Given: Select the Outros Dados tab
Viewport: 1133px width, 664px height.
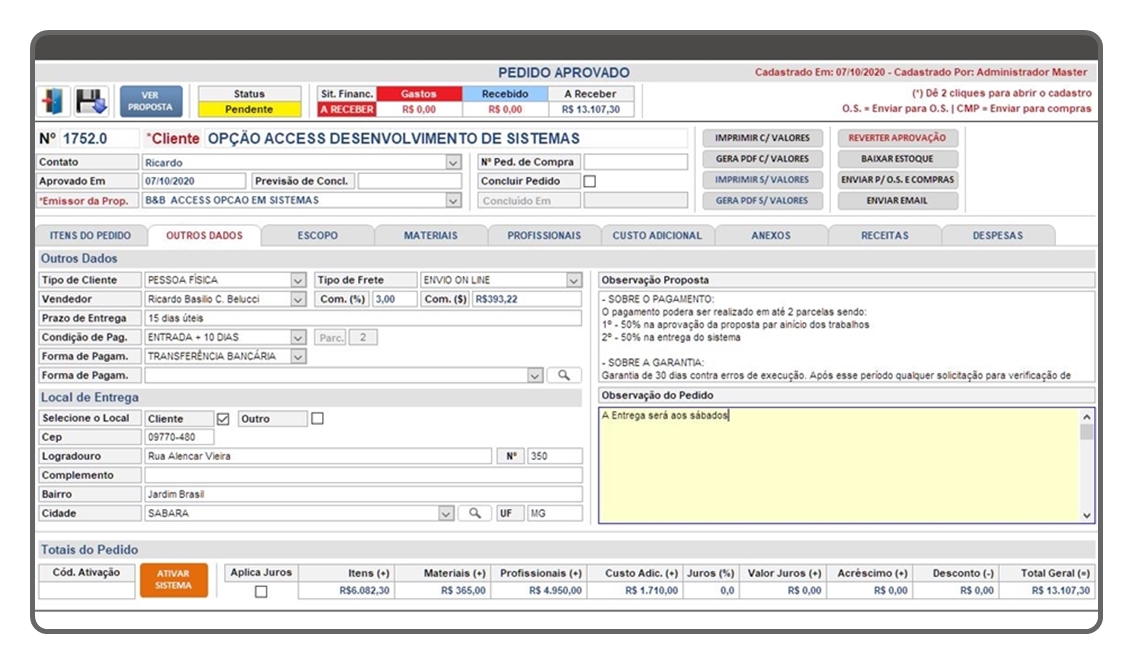Looking at the screenshot, I should (x=204, y=236).
